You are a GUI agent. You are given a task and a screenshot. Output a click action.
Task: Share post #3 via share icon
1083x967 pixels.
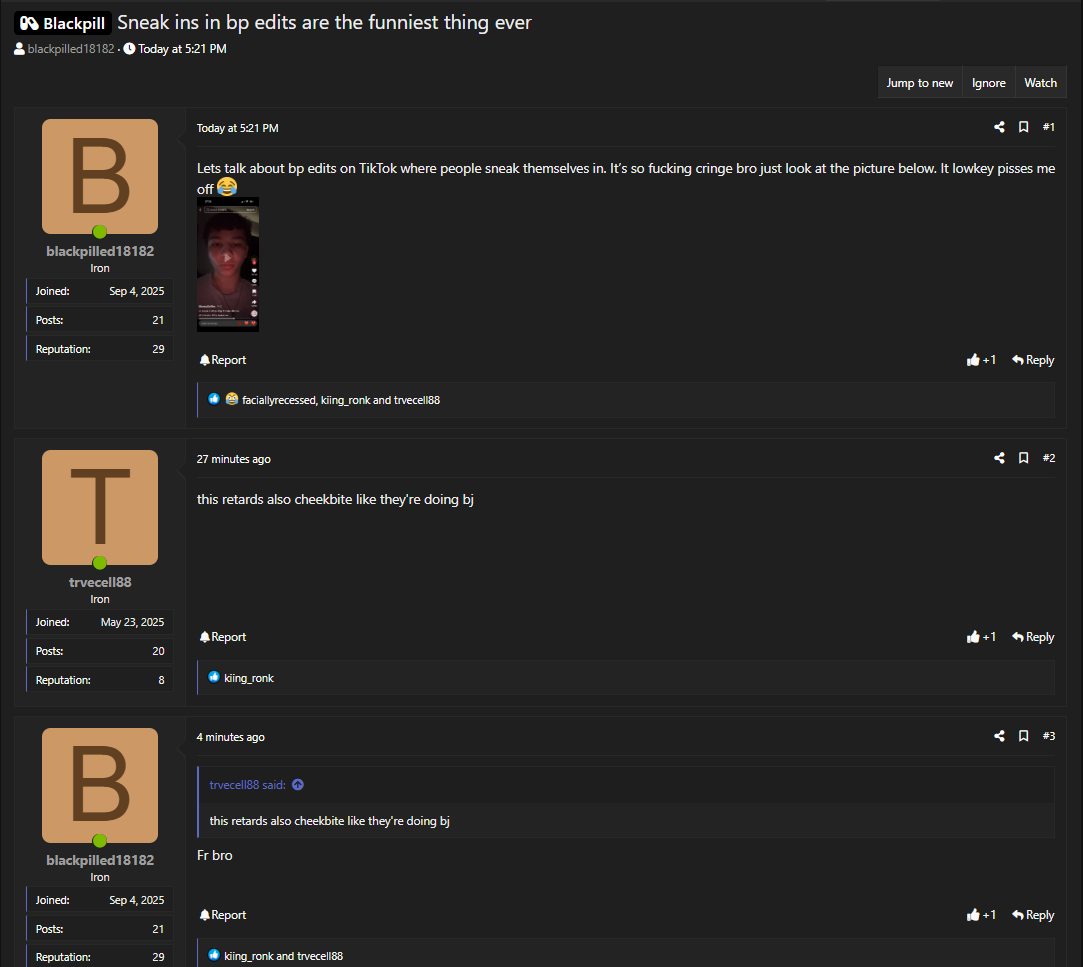pos(999,736)
